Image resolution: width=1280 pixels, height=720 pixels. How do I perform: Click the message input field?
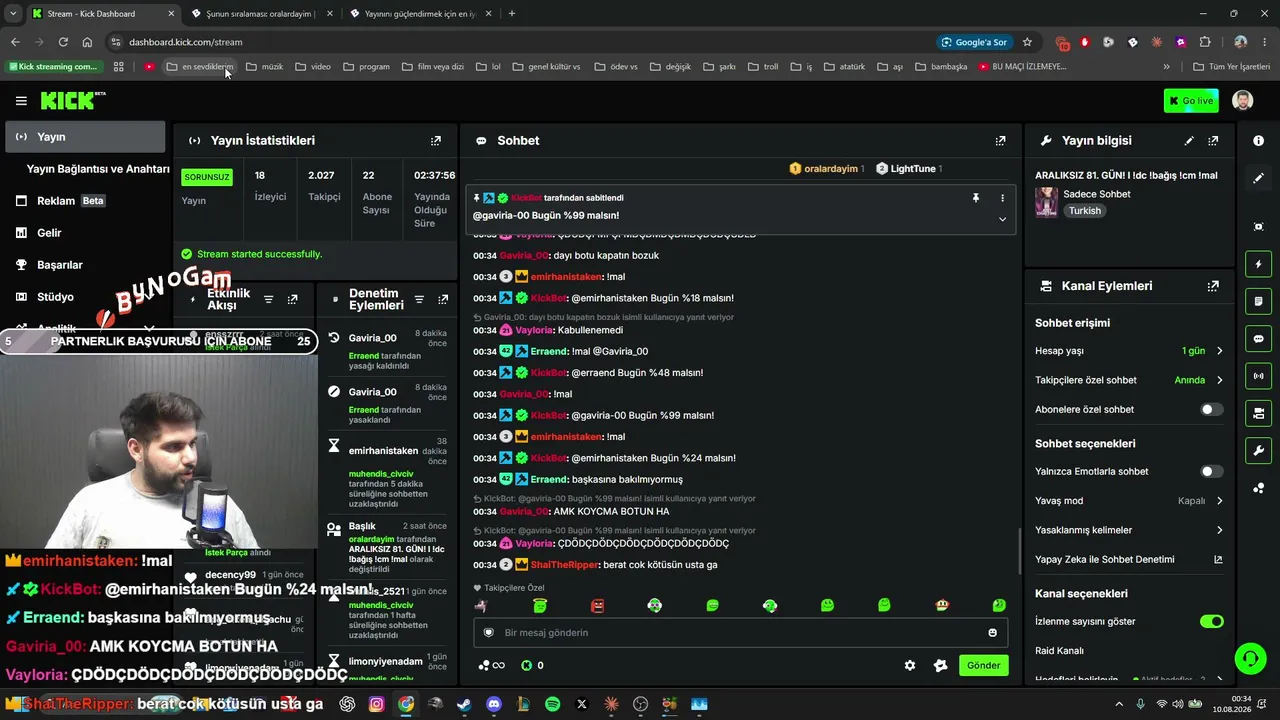(x=740, y=632)
